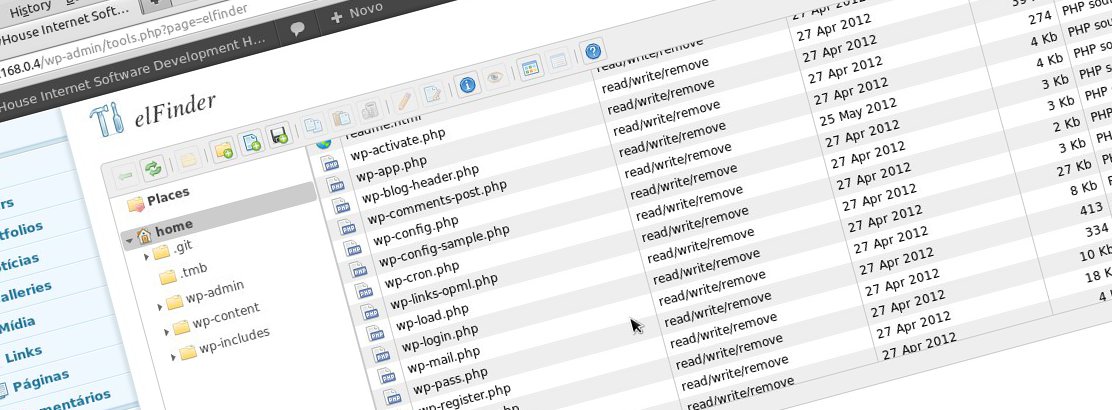The image size is (1112, 410).
Task: Click the floppy disk upload icon
Action: pos(278,135)
